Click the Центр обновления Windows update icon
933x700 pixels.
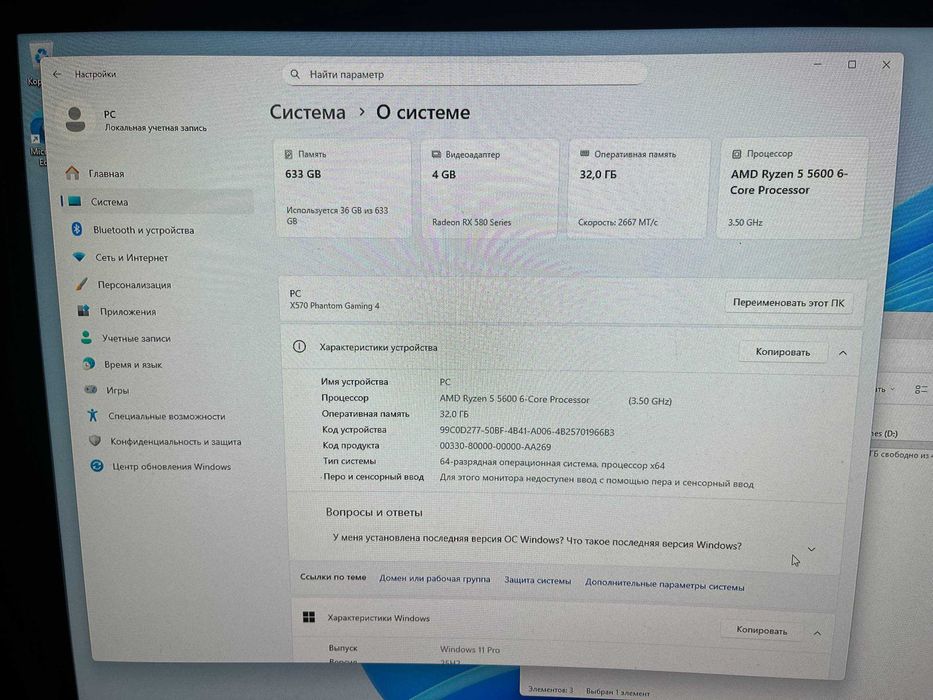click(97, 465)
